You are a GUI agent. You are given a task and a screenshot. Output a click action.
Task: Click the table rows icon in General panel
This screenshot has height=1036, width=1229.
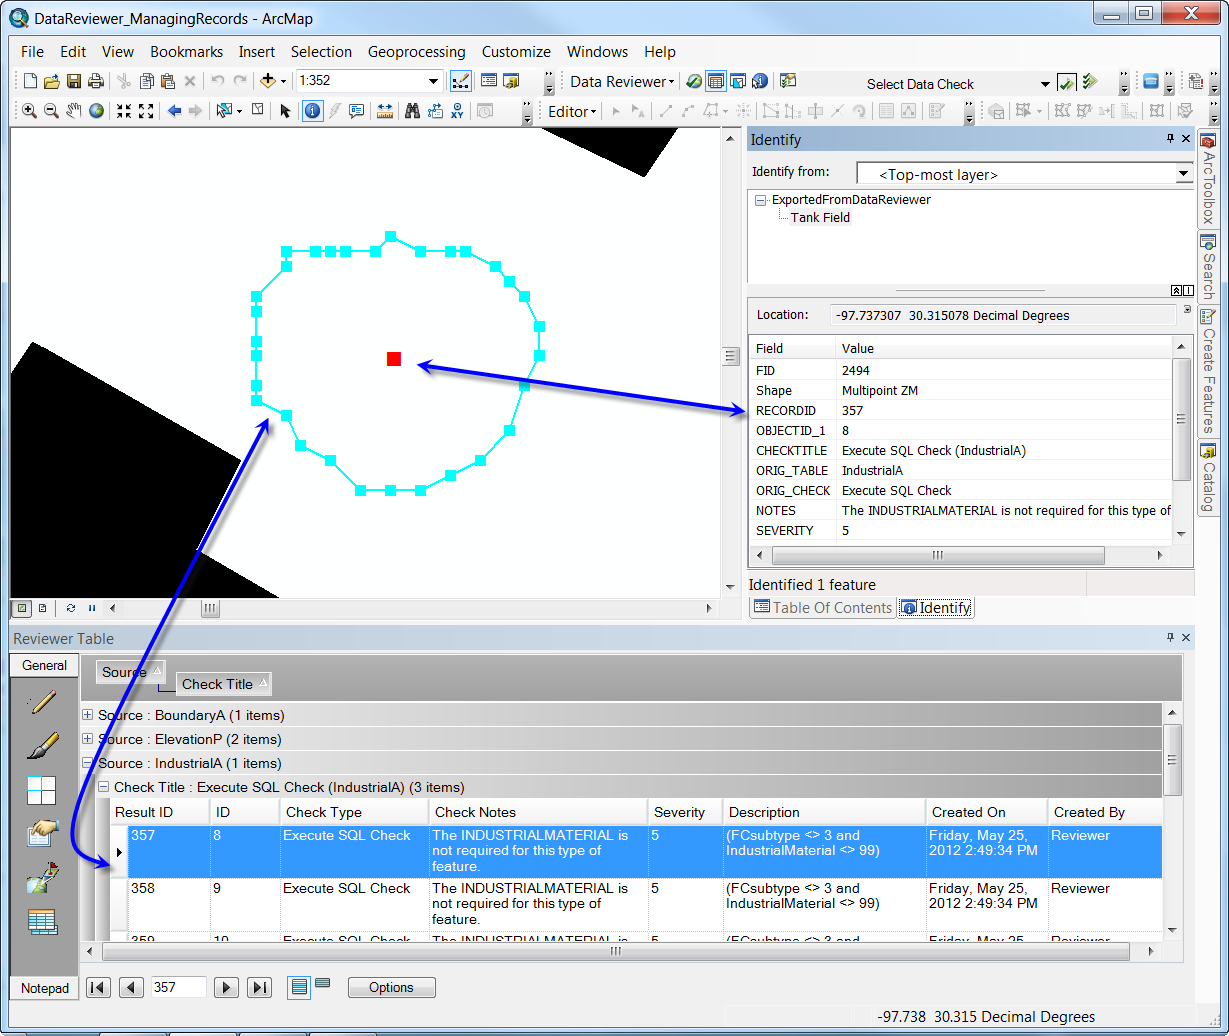(x=42, y=922)
